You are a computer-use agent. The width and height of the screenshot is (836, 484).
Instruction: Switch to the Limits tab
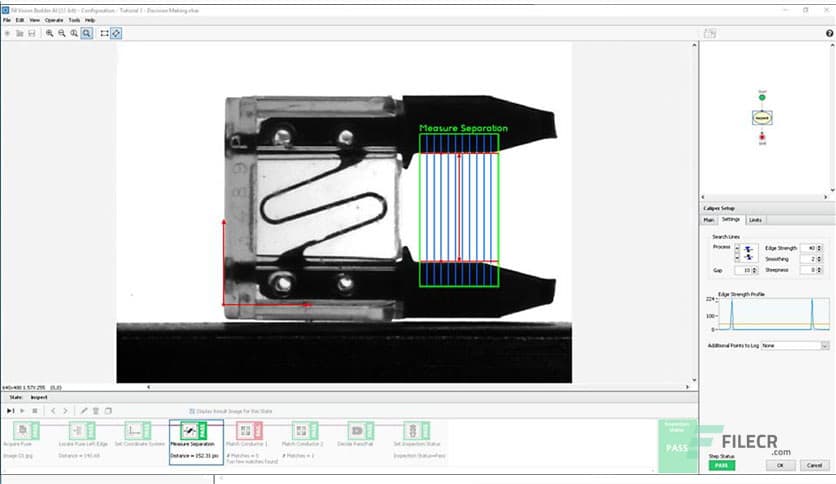(755, 219)
